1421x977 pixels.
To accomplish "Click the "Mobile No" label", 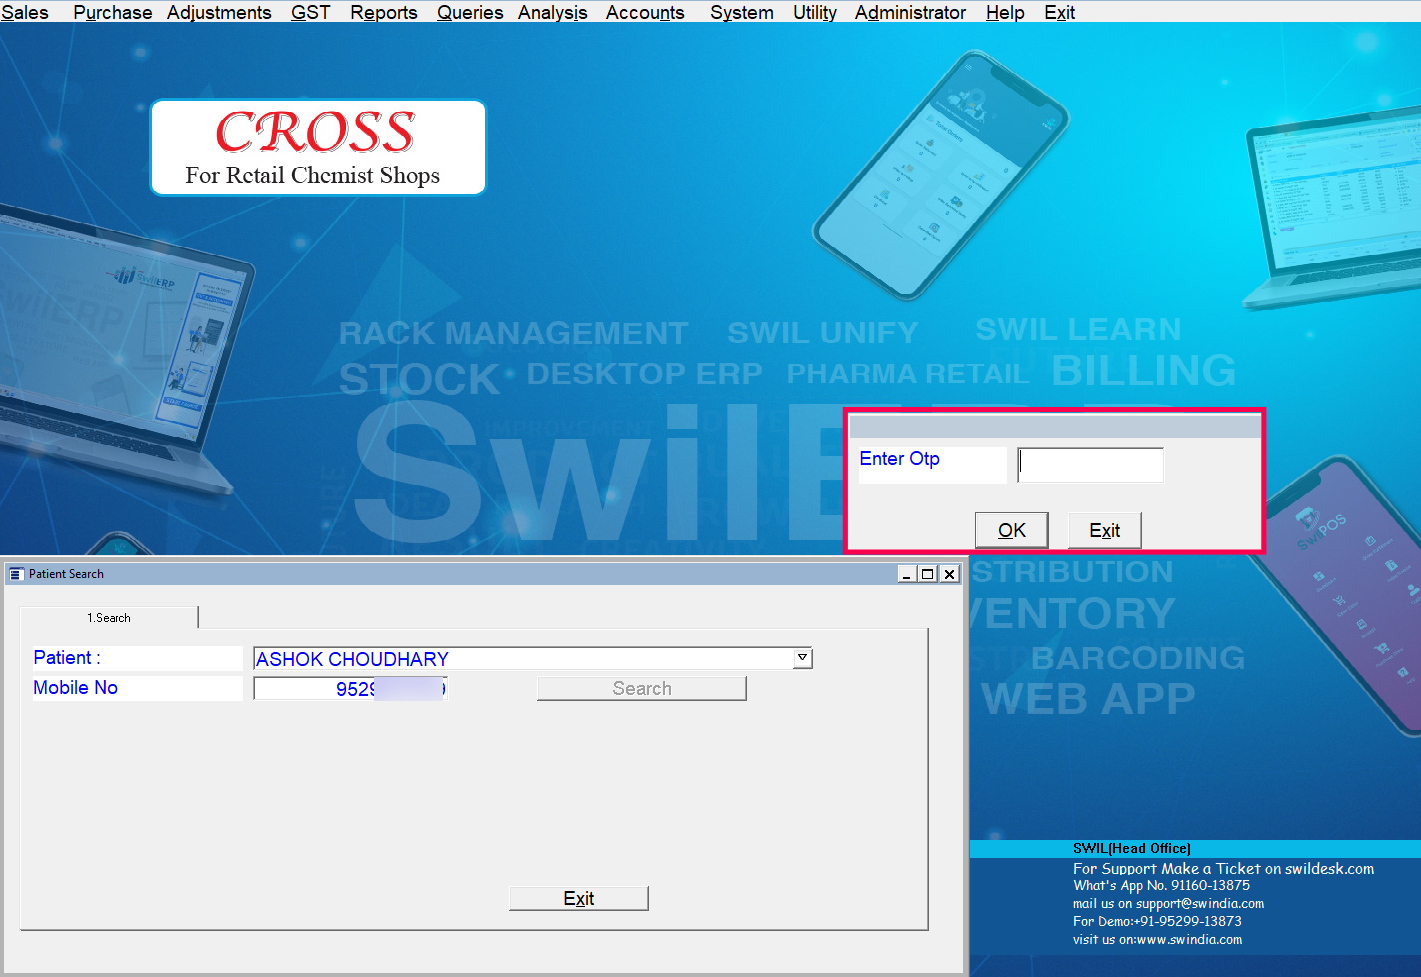I will click(x=76, y=688).
